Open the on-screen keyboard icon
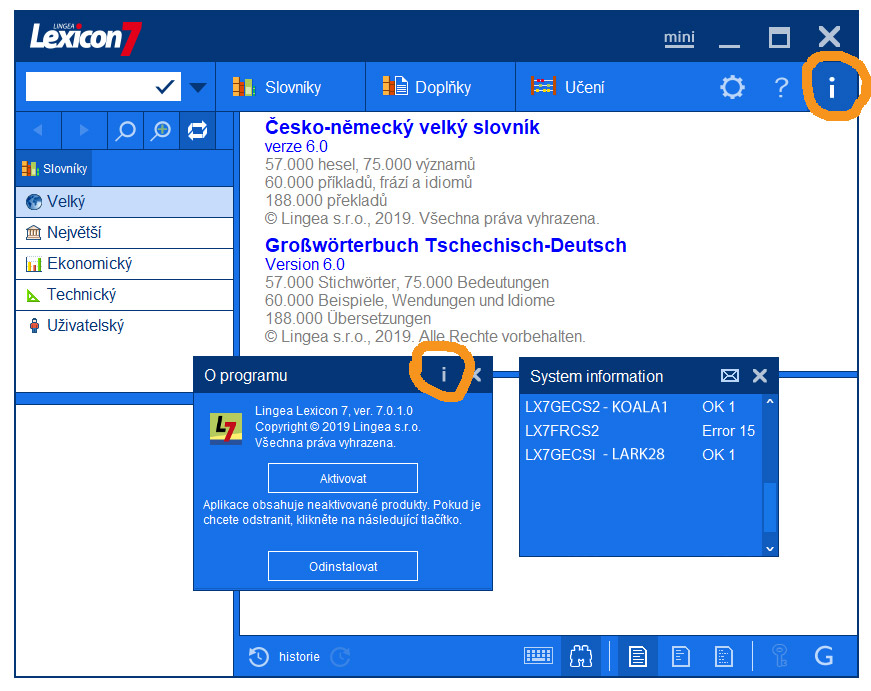Viewport: 871px width, 691px height. (538, 656)
